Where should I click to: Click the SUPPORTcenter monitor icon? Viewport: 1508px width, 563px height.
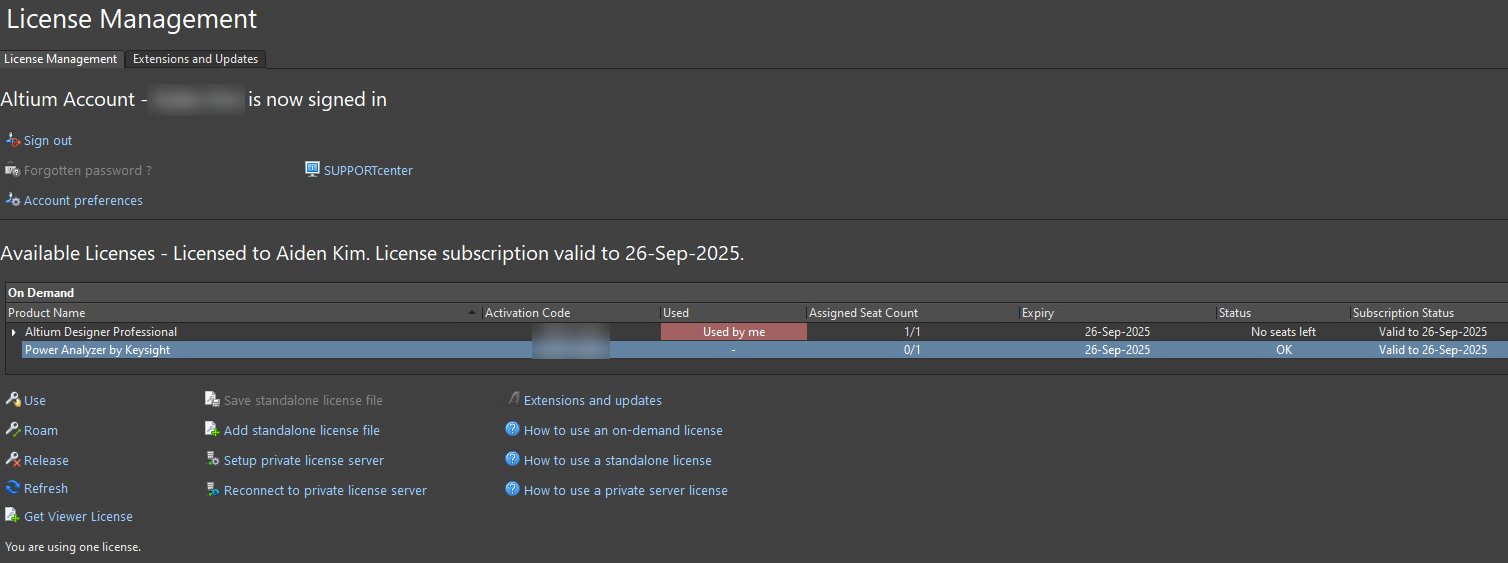point(312,170)
